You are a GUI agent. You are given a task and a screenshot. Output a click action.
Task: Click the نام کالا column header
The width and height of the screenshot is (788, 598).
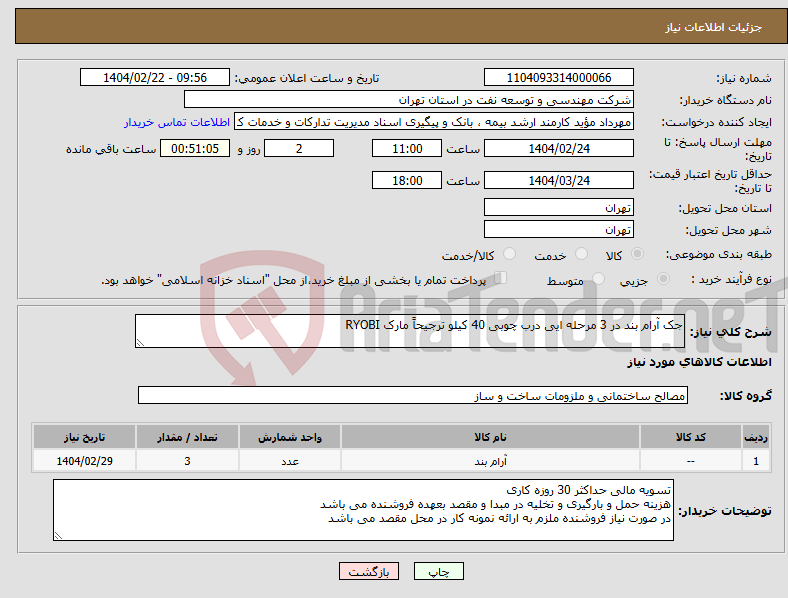pyautogui.click(x=490, y=437)
